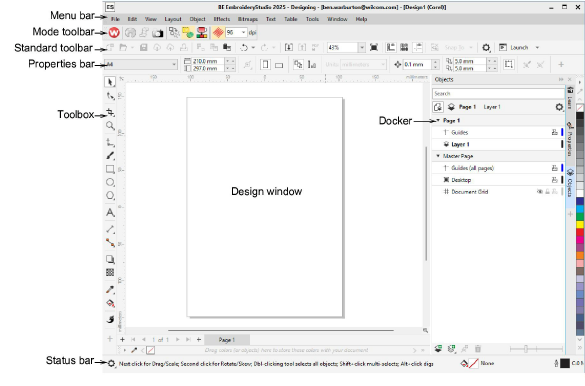This screenshot has width=585, height=386.
Task: Select the Connector tool
Action: pos(110,243)
